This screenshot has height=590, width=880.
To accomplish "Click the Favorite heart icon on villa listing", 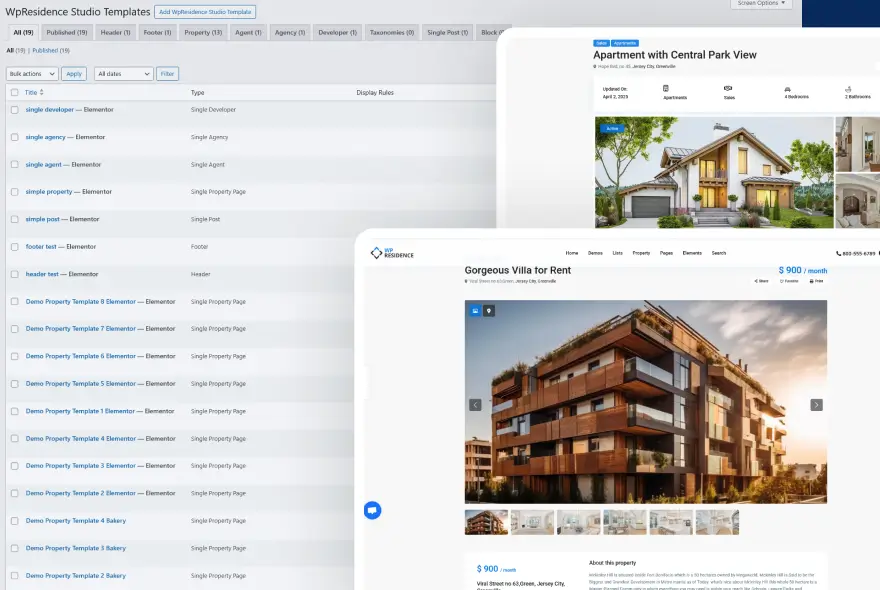I will (782, 281).
